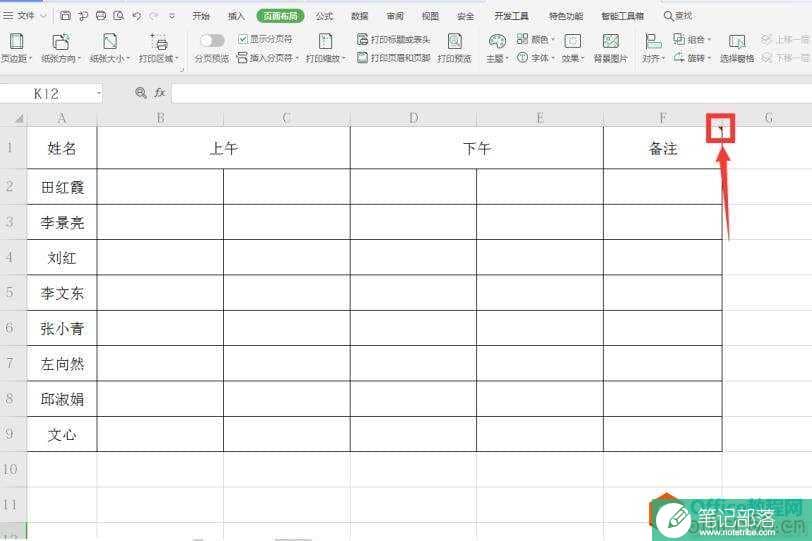Select the Page Layout (页面布局) tab
The width and height of the screenshot is (812, 541).
coord(280,16)
